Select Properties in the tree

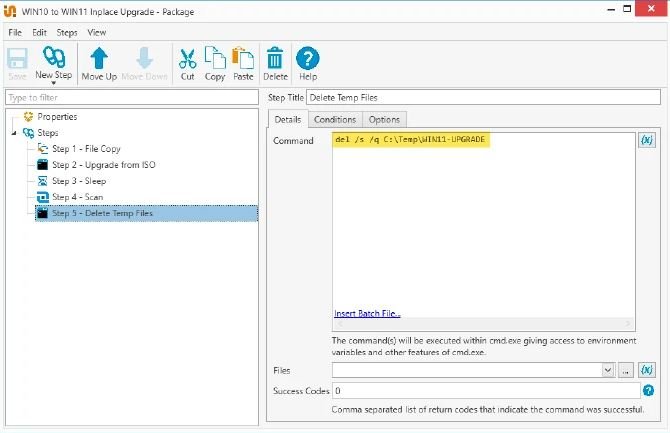pos(57,116)
